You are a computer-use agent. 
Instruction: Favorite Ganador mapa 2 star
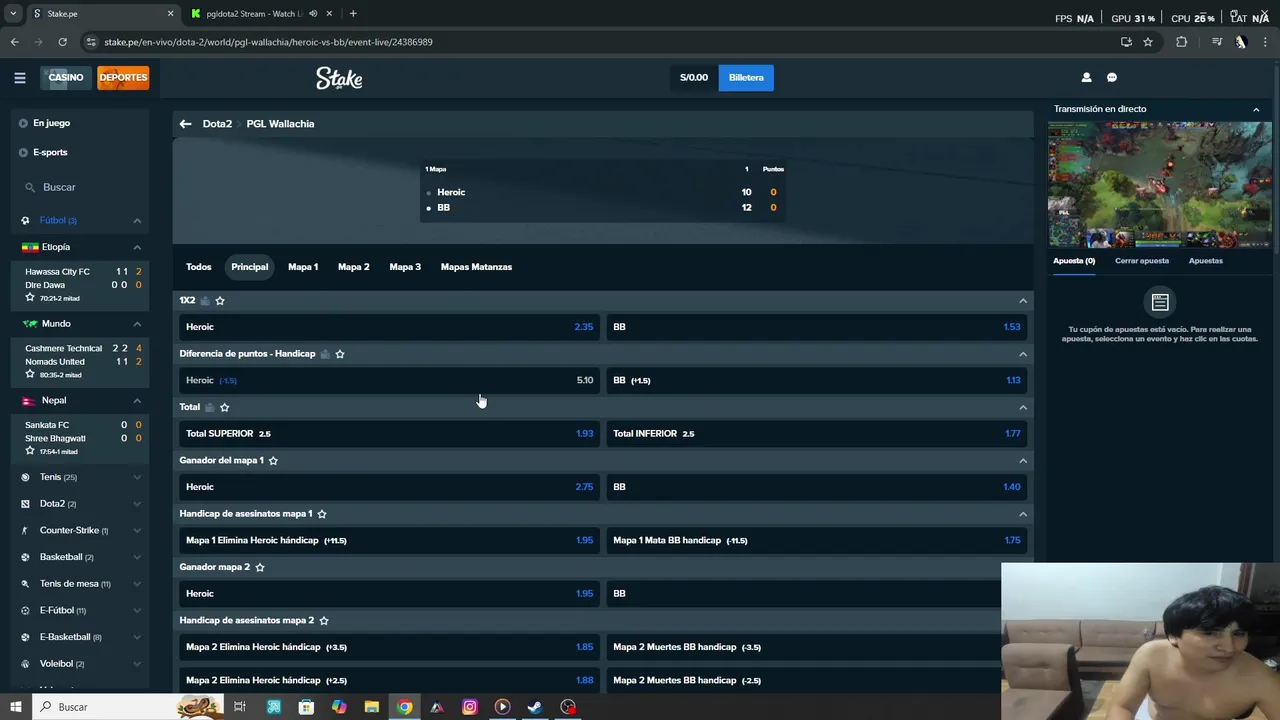pyautogui.click(x=260, y=567)
